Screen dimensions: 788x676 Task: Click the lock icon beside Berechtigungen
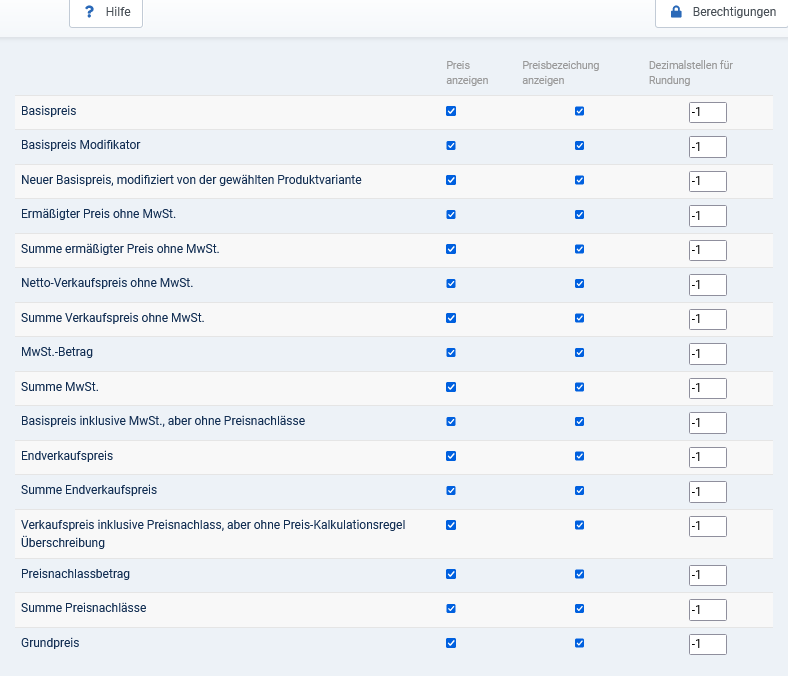676,12
